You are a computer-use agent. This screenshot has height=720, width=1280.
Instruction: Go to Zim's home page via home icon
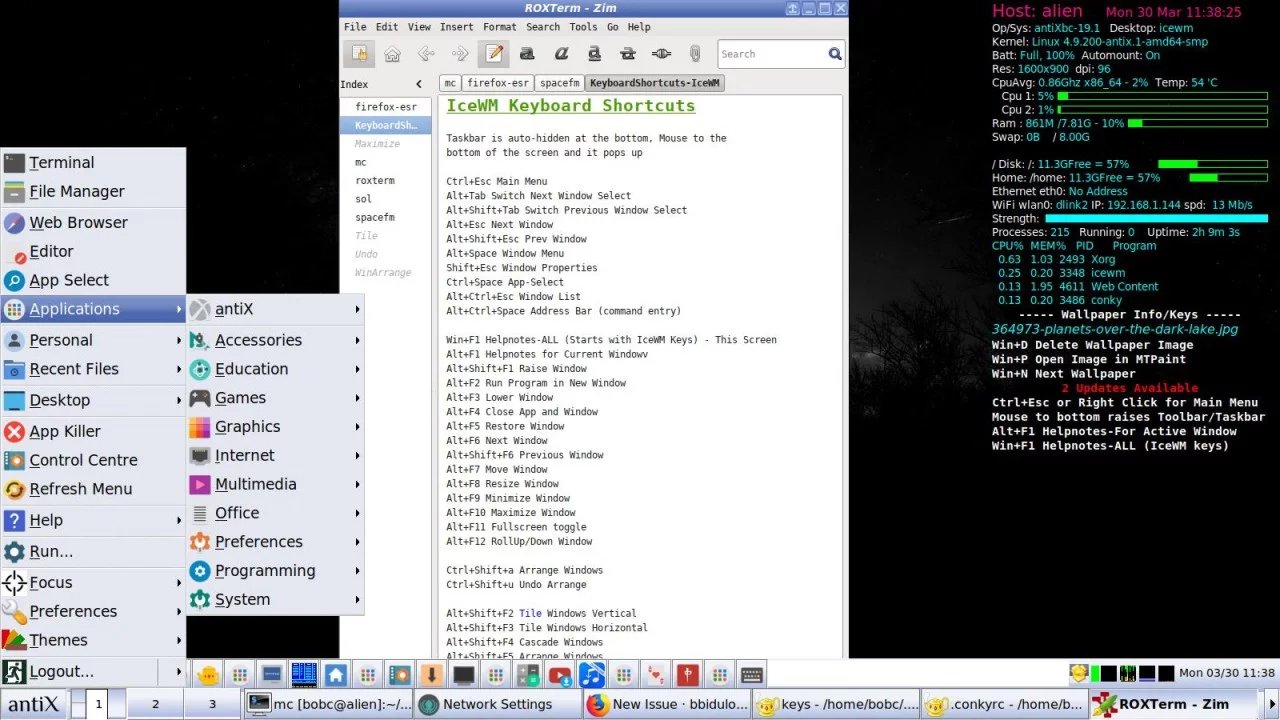[x=392, y=54]
